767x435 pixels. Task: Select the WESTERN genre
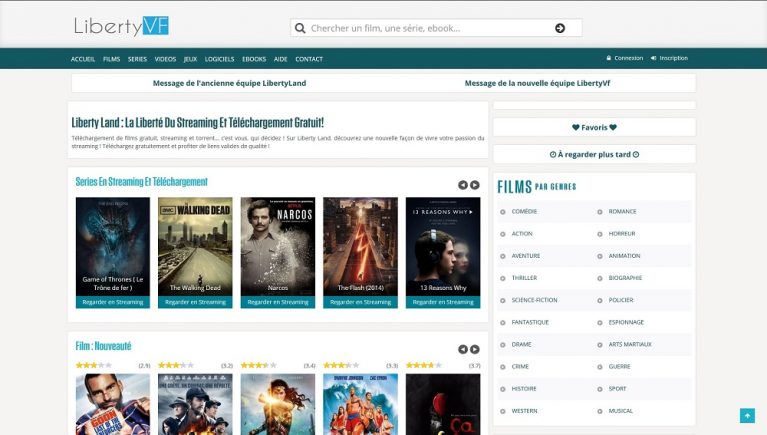click(x=524, y=411)
